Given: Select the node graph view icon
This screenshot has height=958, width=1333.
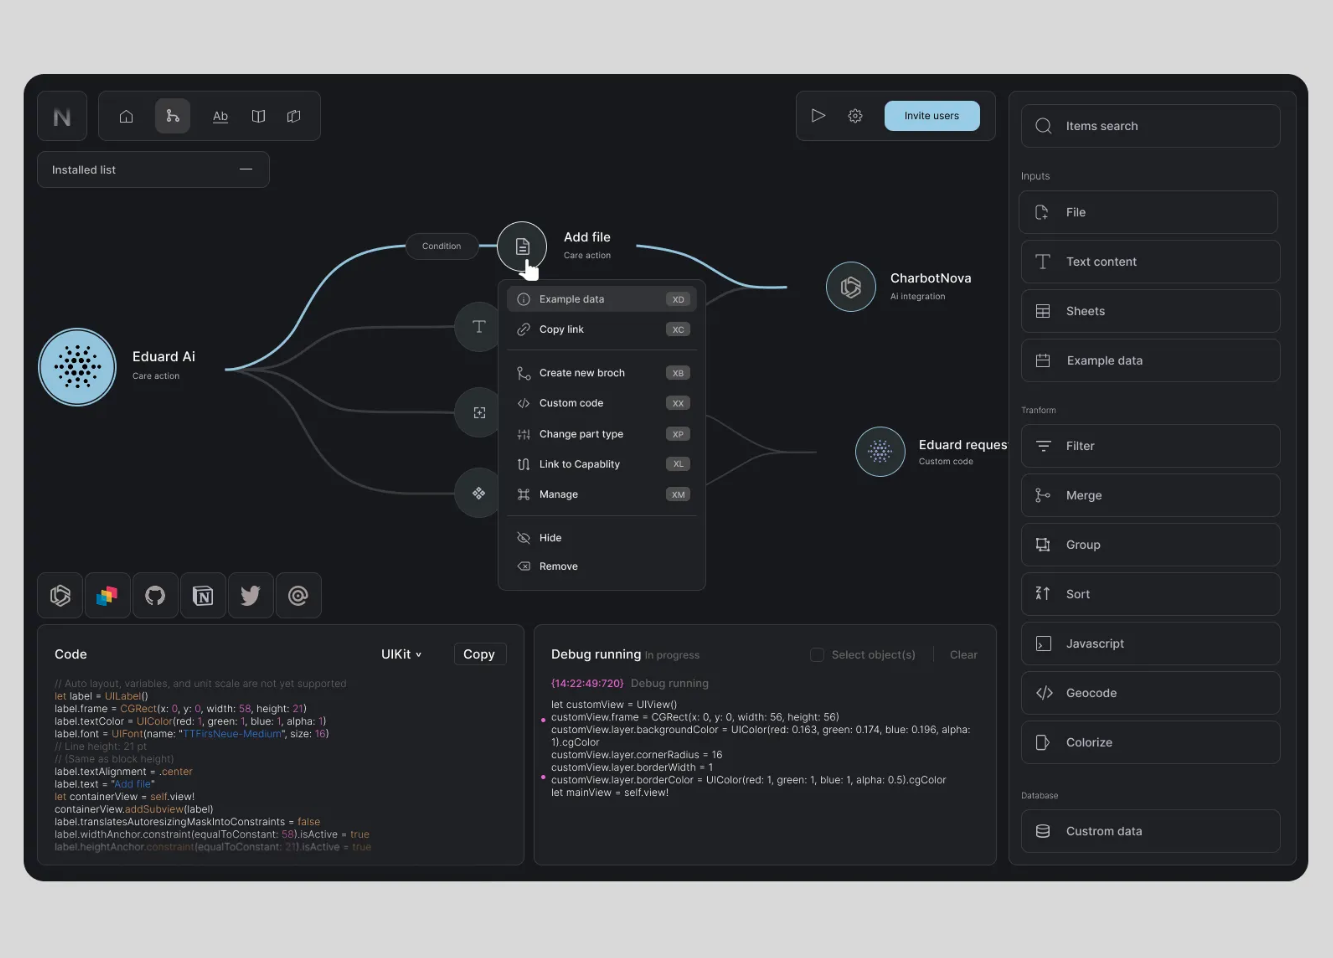Looking at the screenshot, I should coord(172,115).
